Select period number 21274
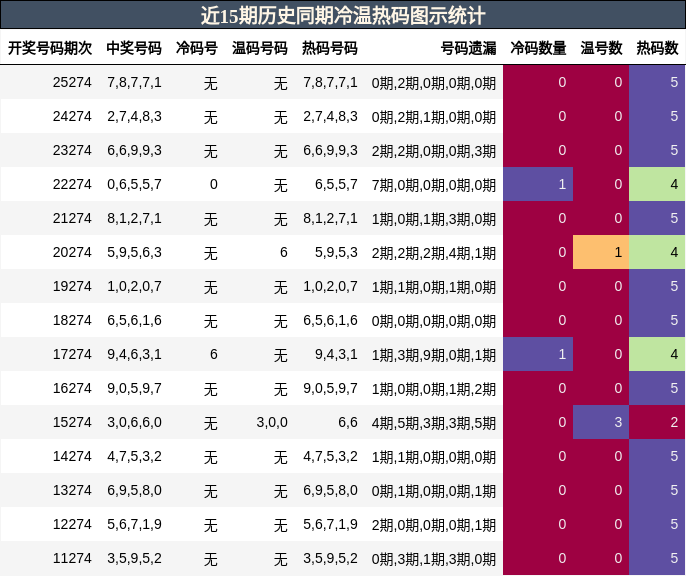 coord(72,218)
